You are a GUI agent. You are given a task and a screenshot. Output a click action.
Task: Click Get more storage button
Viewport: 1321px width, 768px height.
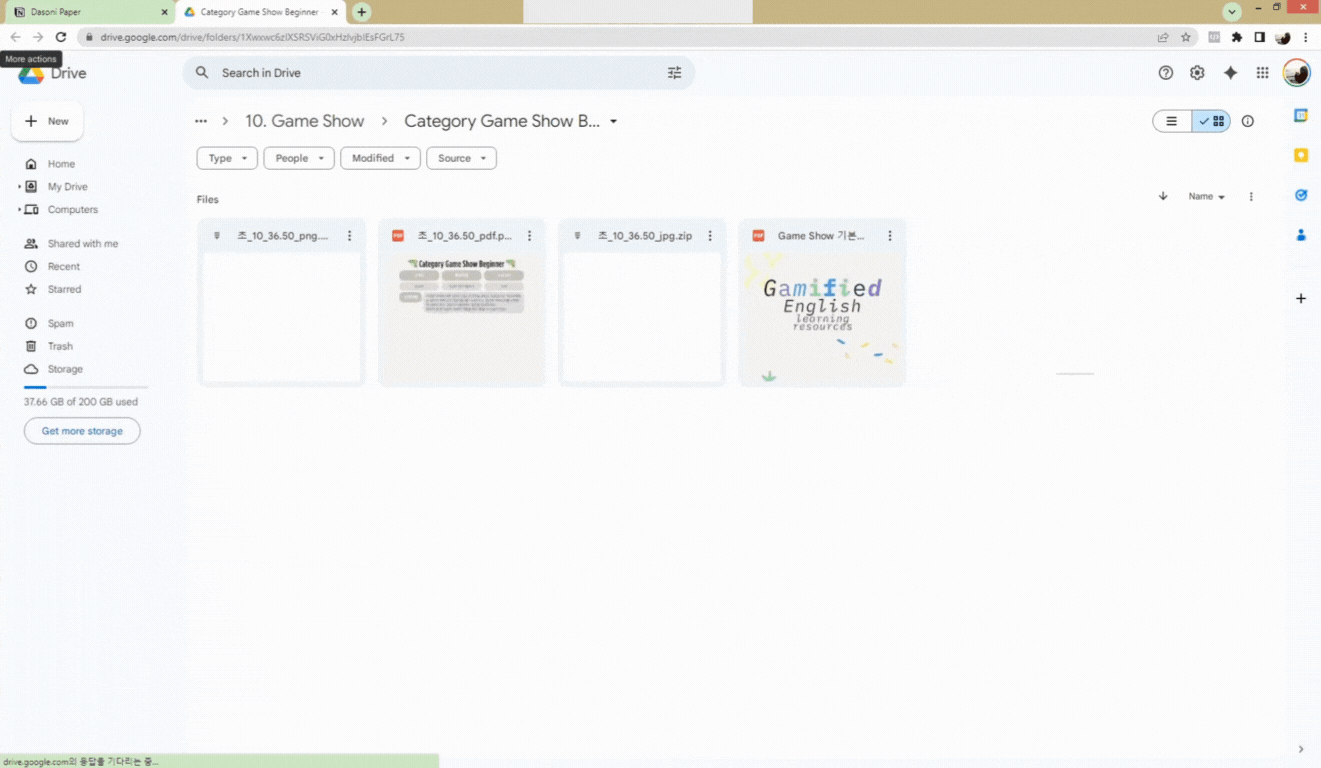tap(82, 431)
